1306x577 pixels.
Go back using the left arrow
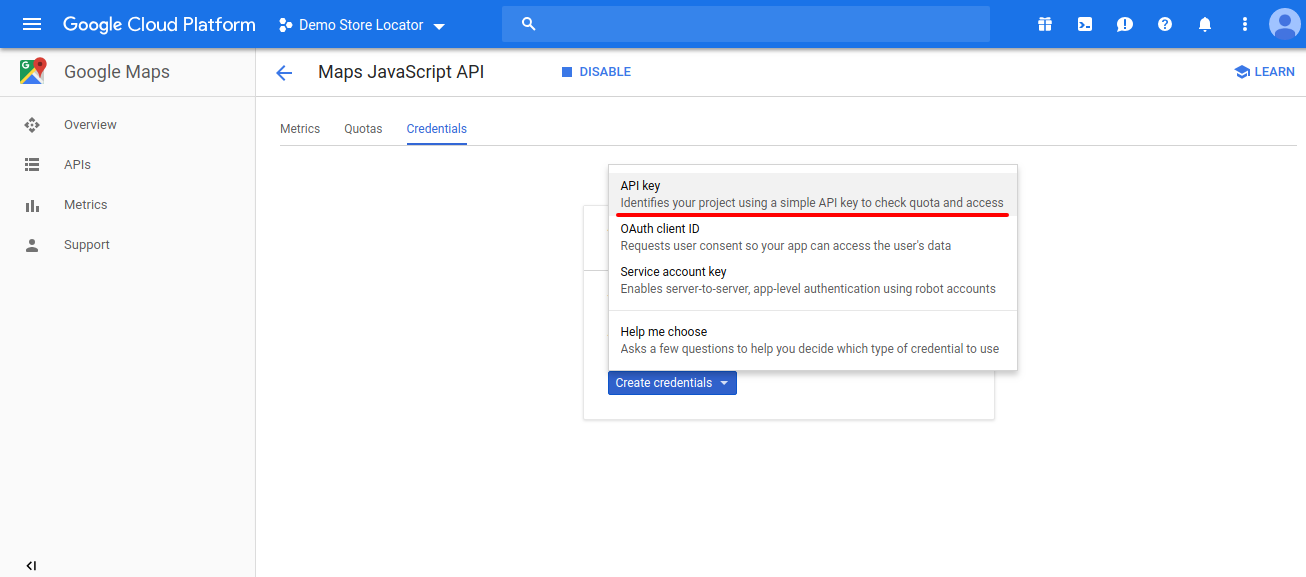(284, 72)
